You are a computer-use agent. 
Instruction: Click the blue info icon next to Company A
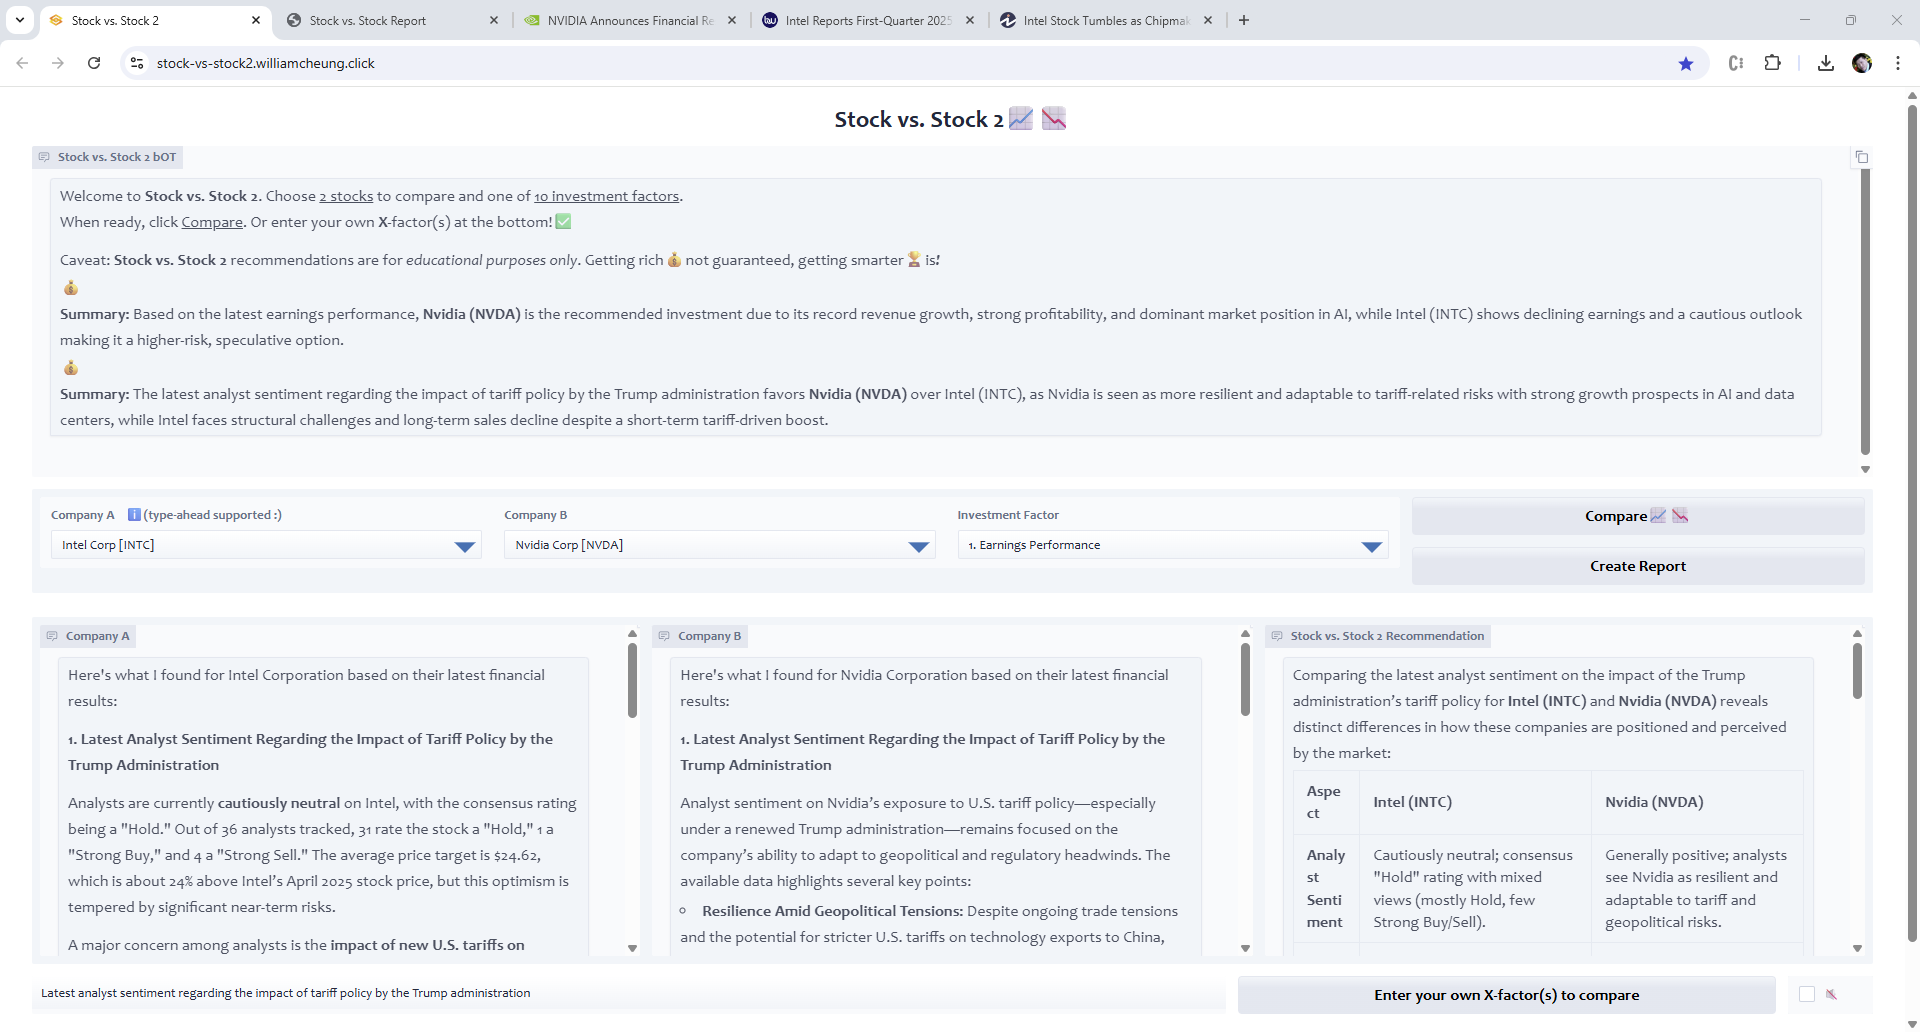coord(134,515)
